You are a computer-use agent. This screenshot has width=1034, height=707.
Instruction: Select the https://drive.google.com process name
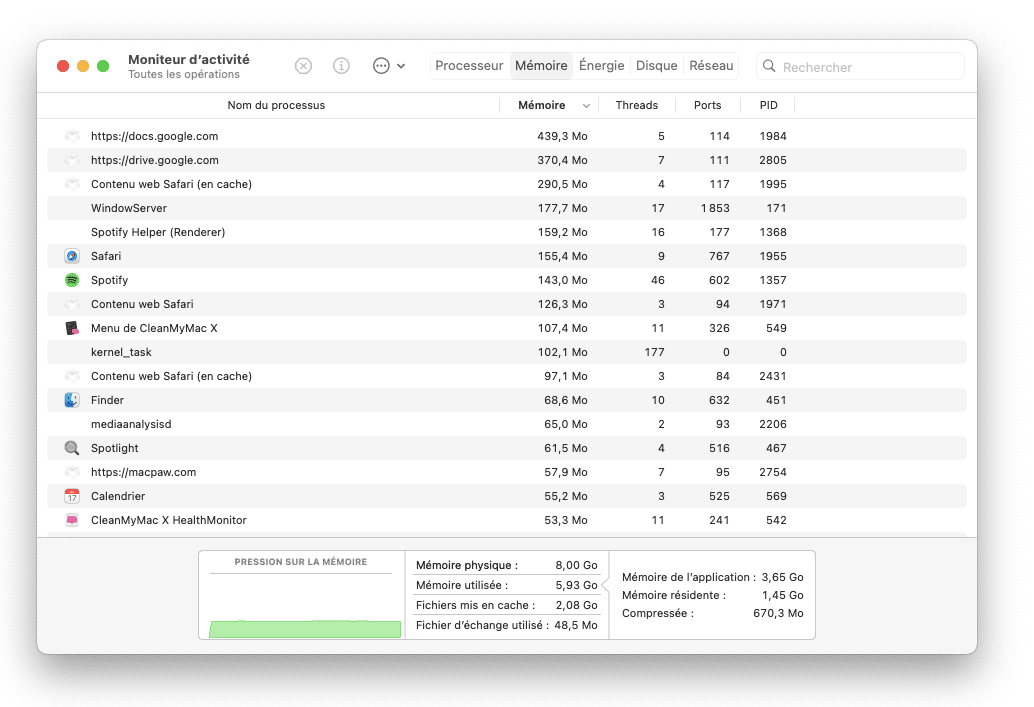pos(154,160)
